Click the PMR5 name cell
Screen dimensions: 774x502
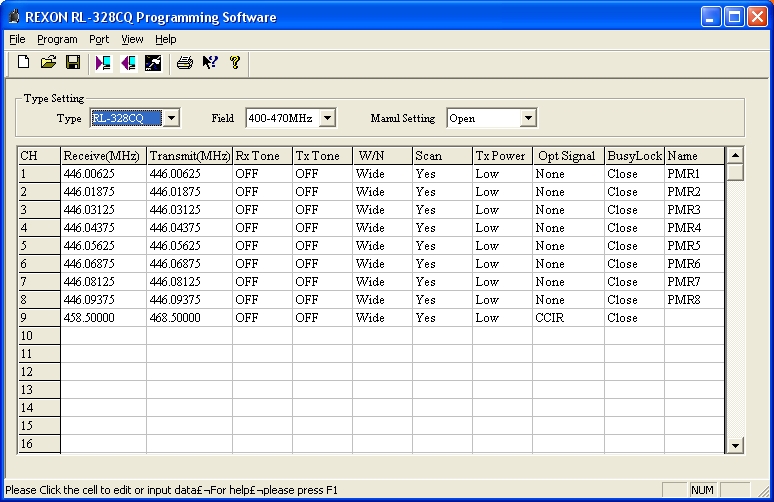tap(695, 246)
